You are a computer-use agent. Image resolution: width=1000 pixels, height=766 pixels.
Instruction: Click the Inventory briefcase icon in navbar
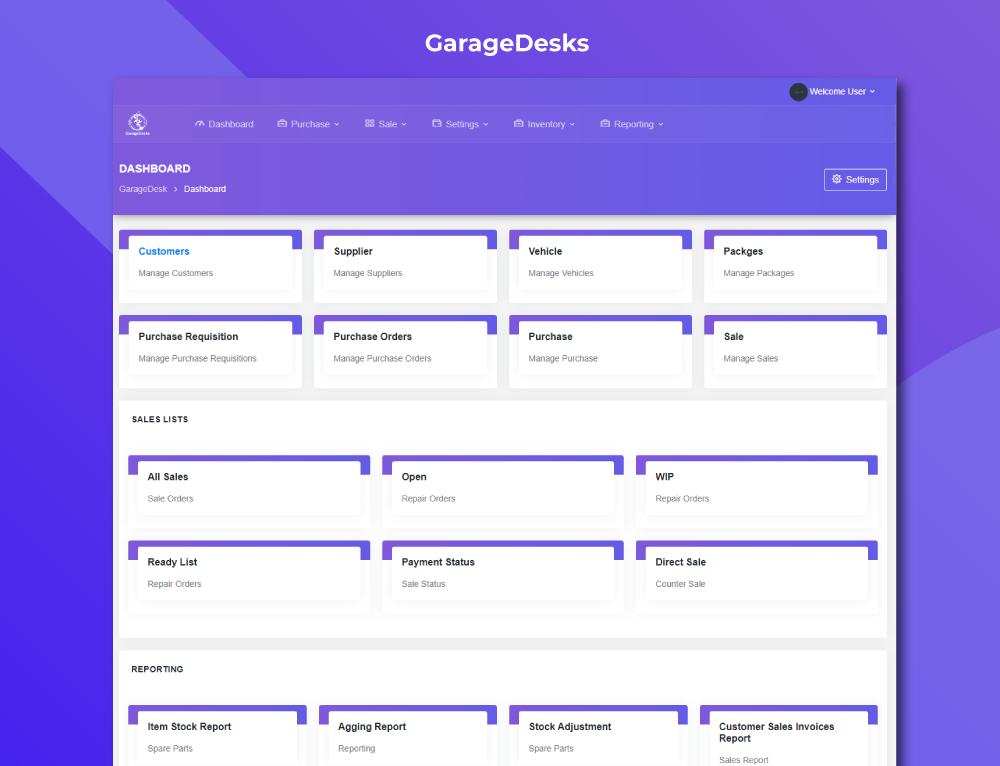click(x=518, y=124)
